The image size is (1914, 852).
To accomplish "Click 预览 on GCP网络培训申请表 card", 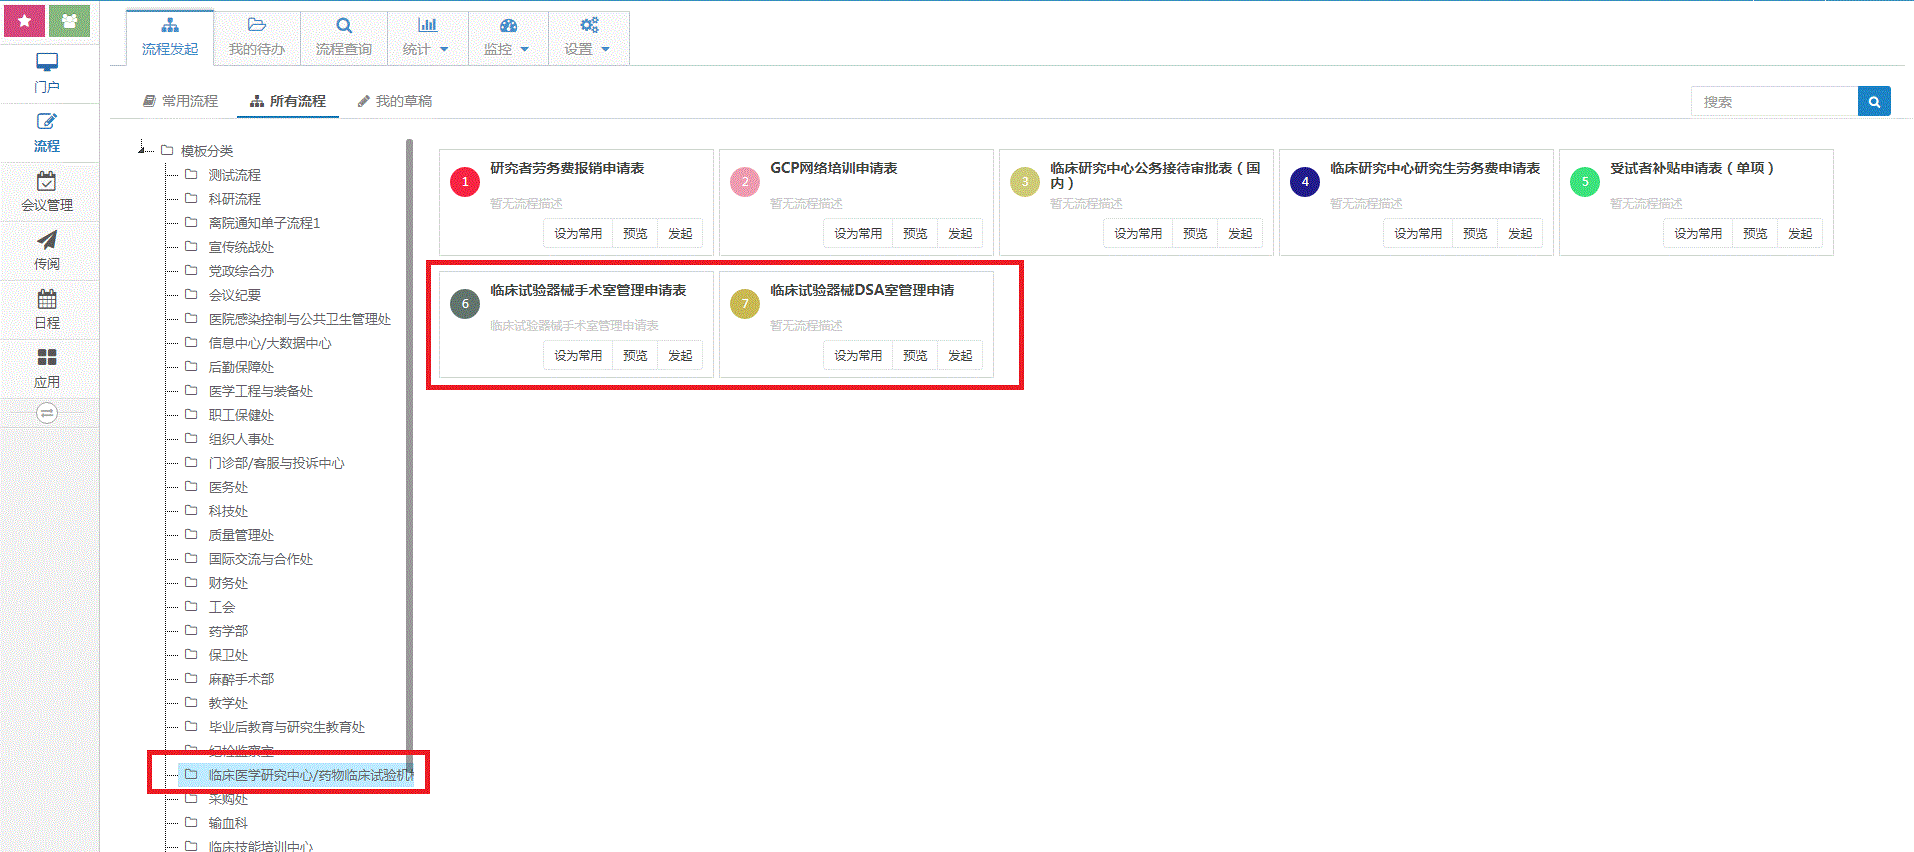I will (x=915, y=233).
